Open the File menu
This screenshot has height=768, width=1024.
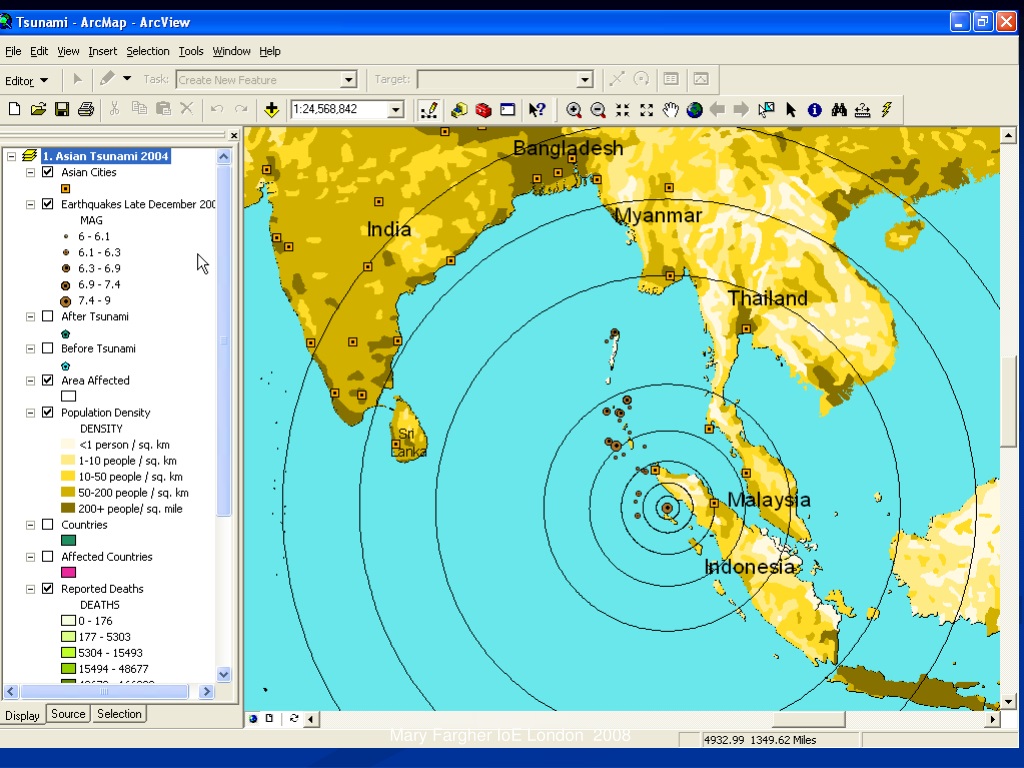[x=13, y=51]
